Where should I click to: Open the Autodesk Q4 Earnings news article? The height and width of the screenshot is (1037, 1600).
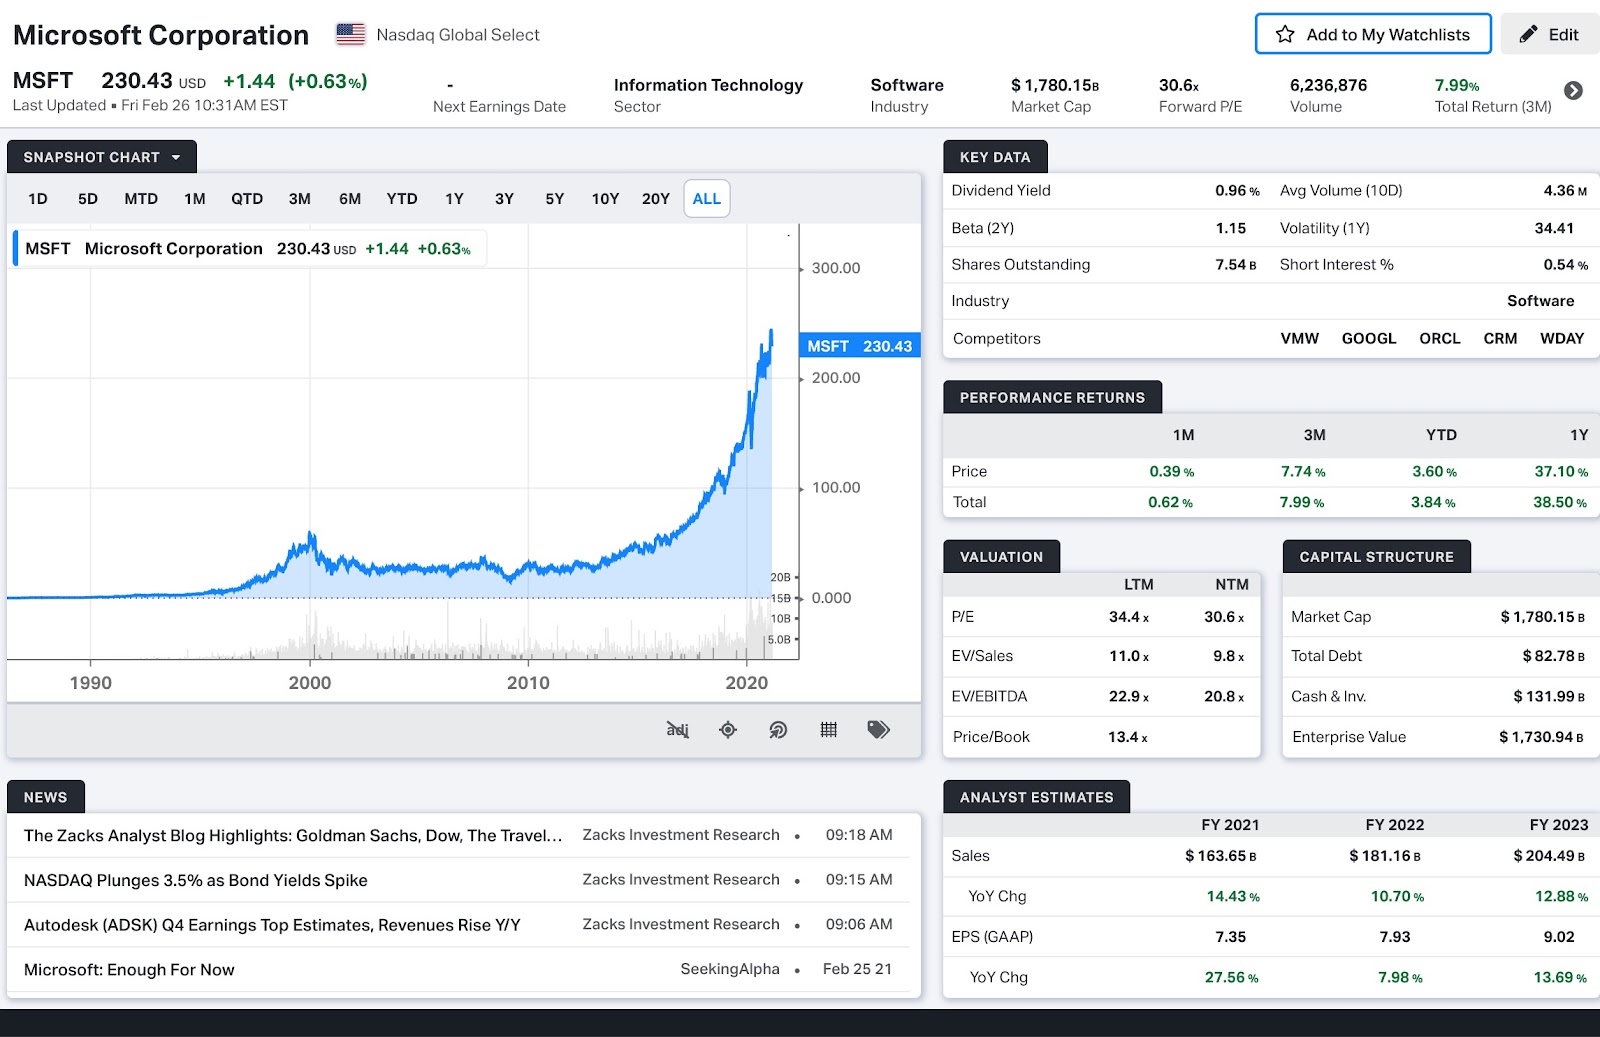272,925
